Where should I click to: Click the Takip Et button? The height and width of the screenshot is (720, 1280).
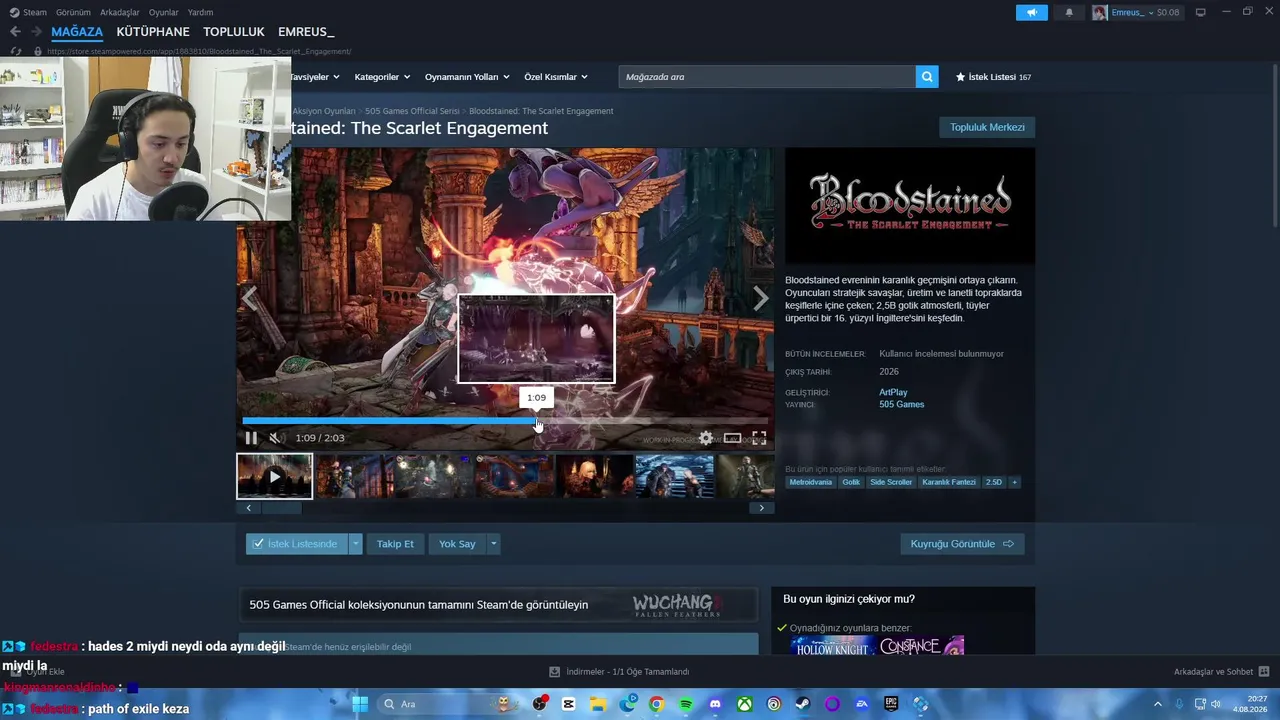pos(395,544)
